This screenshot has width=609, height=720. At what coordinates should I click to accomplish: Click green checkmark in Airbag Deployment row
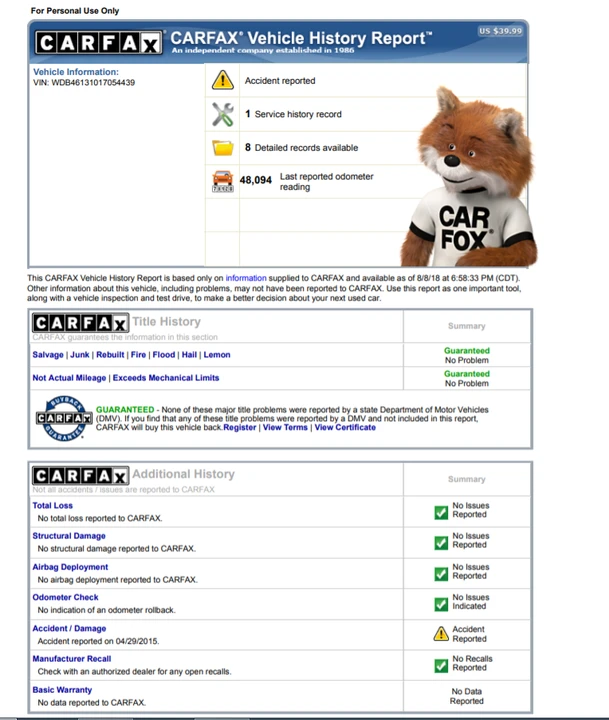[x=441, y=574]
